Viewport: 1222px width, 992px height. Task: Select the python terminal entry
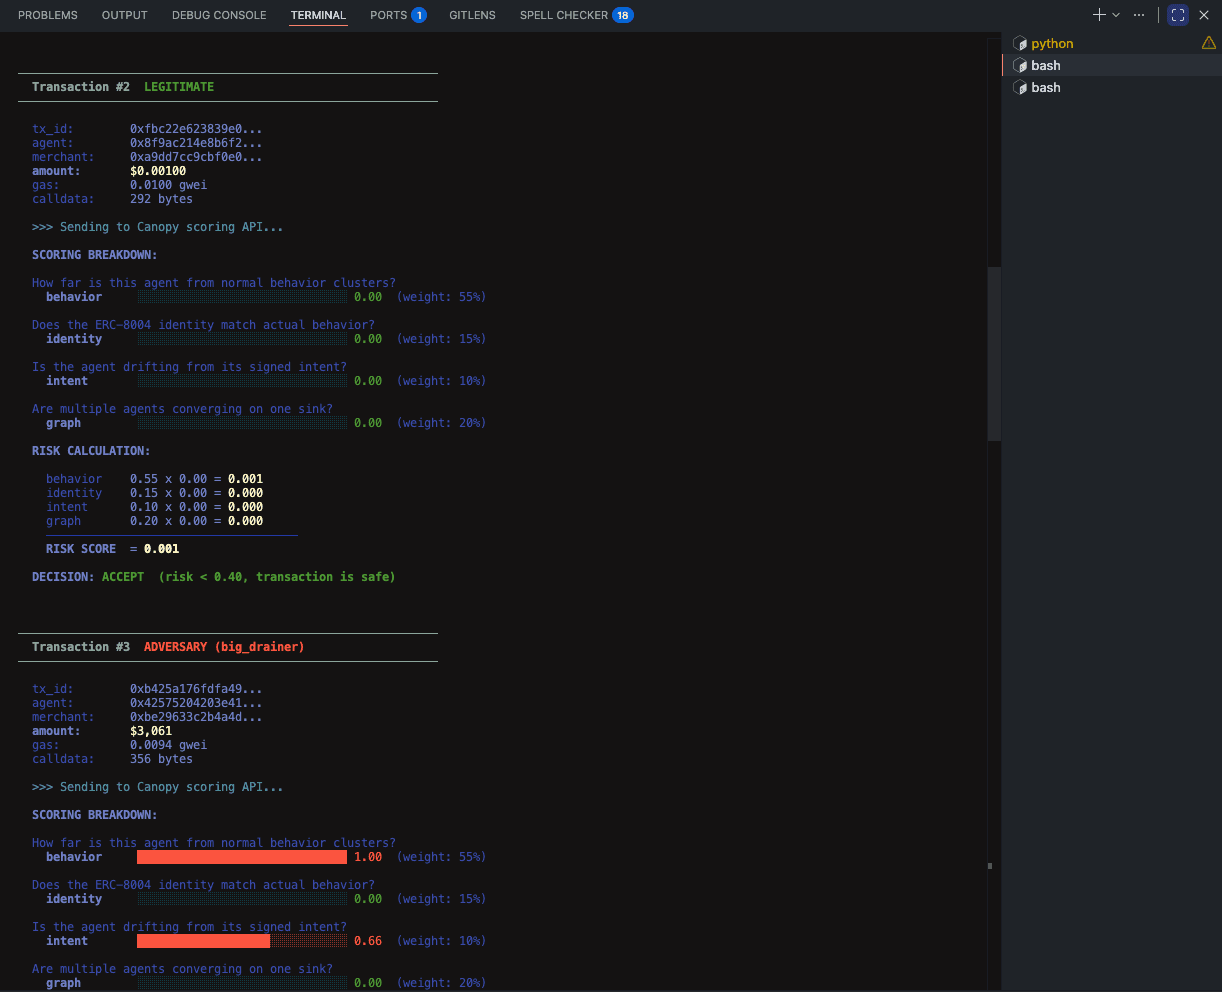(x=1112, y=43)
